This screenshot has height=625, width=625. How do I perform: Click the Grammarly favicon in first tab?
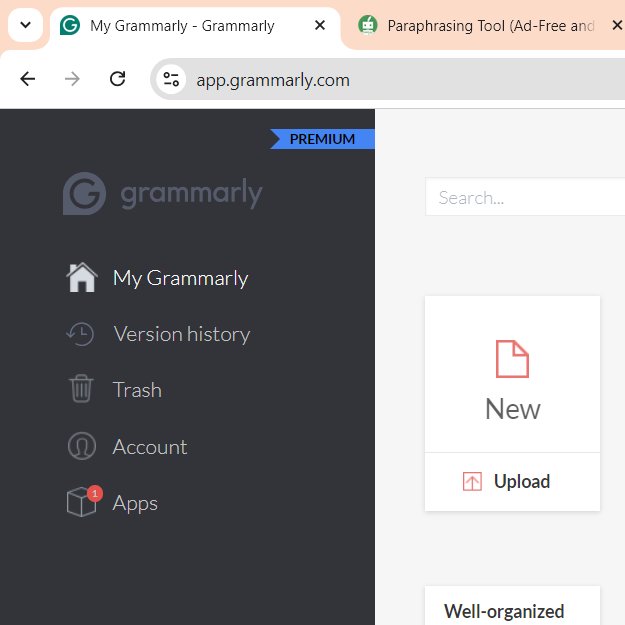pyautogui.click(x=70, y=26)
